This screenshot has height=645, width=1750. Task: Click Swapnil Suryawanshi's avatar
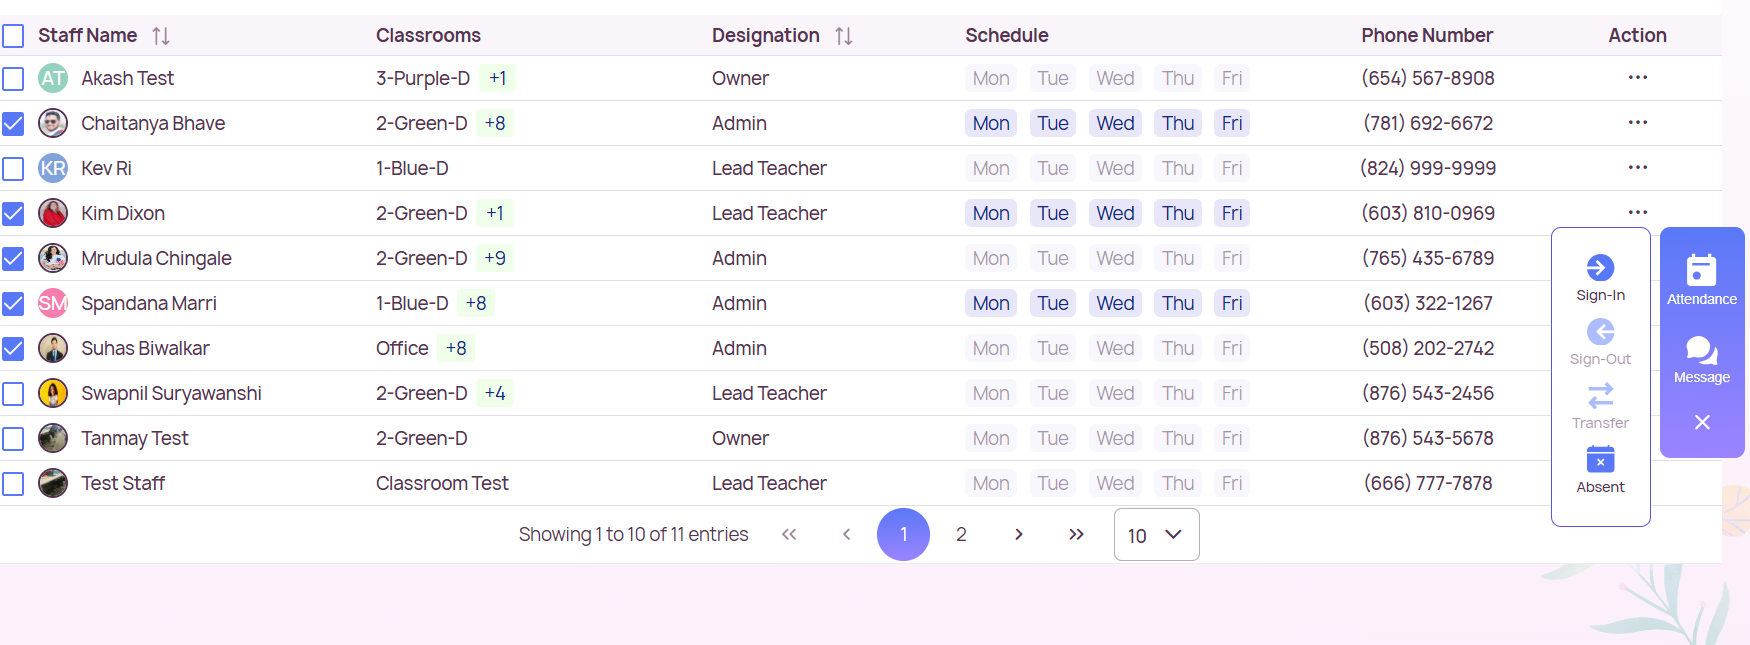(53, 393)
